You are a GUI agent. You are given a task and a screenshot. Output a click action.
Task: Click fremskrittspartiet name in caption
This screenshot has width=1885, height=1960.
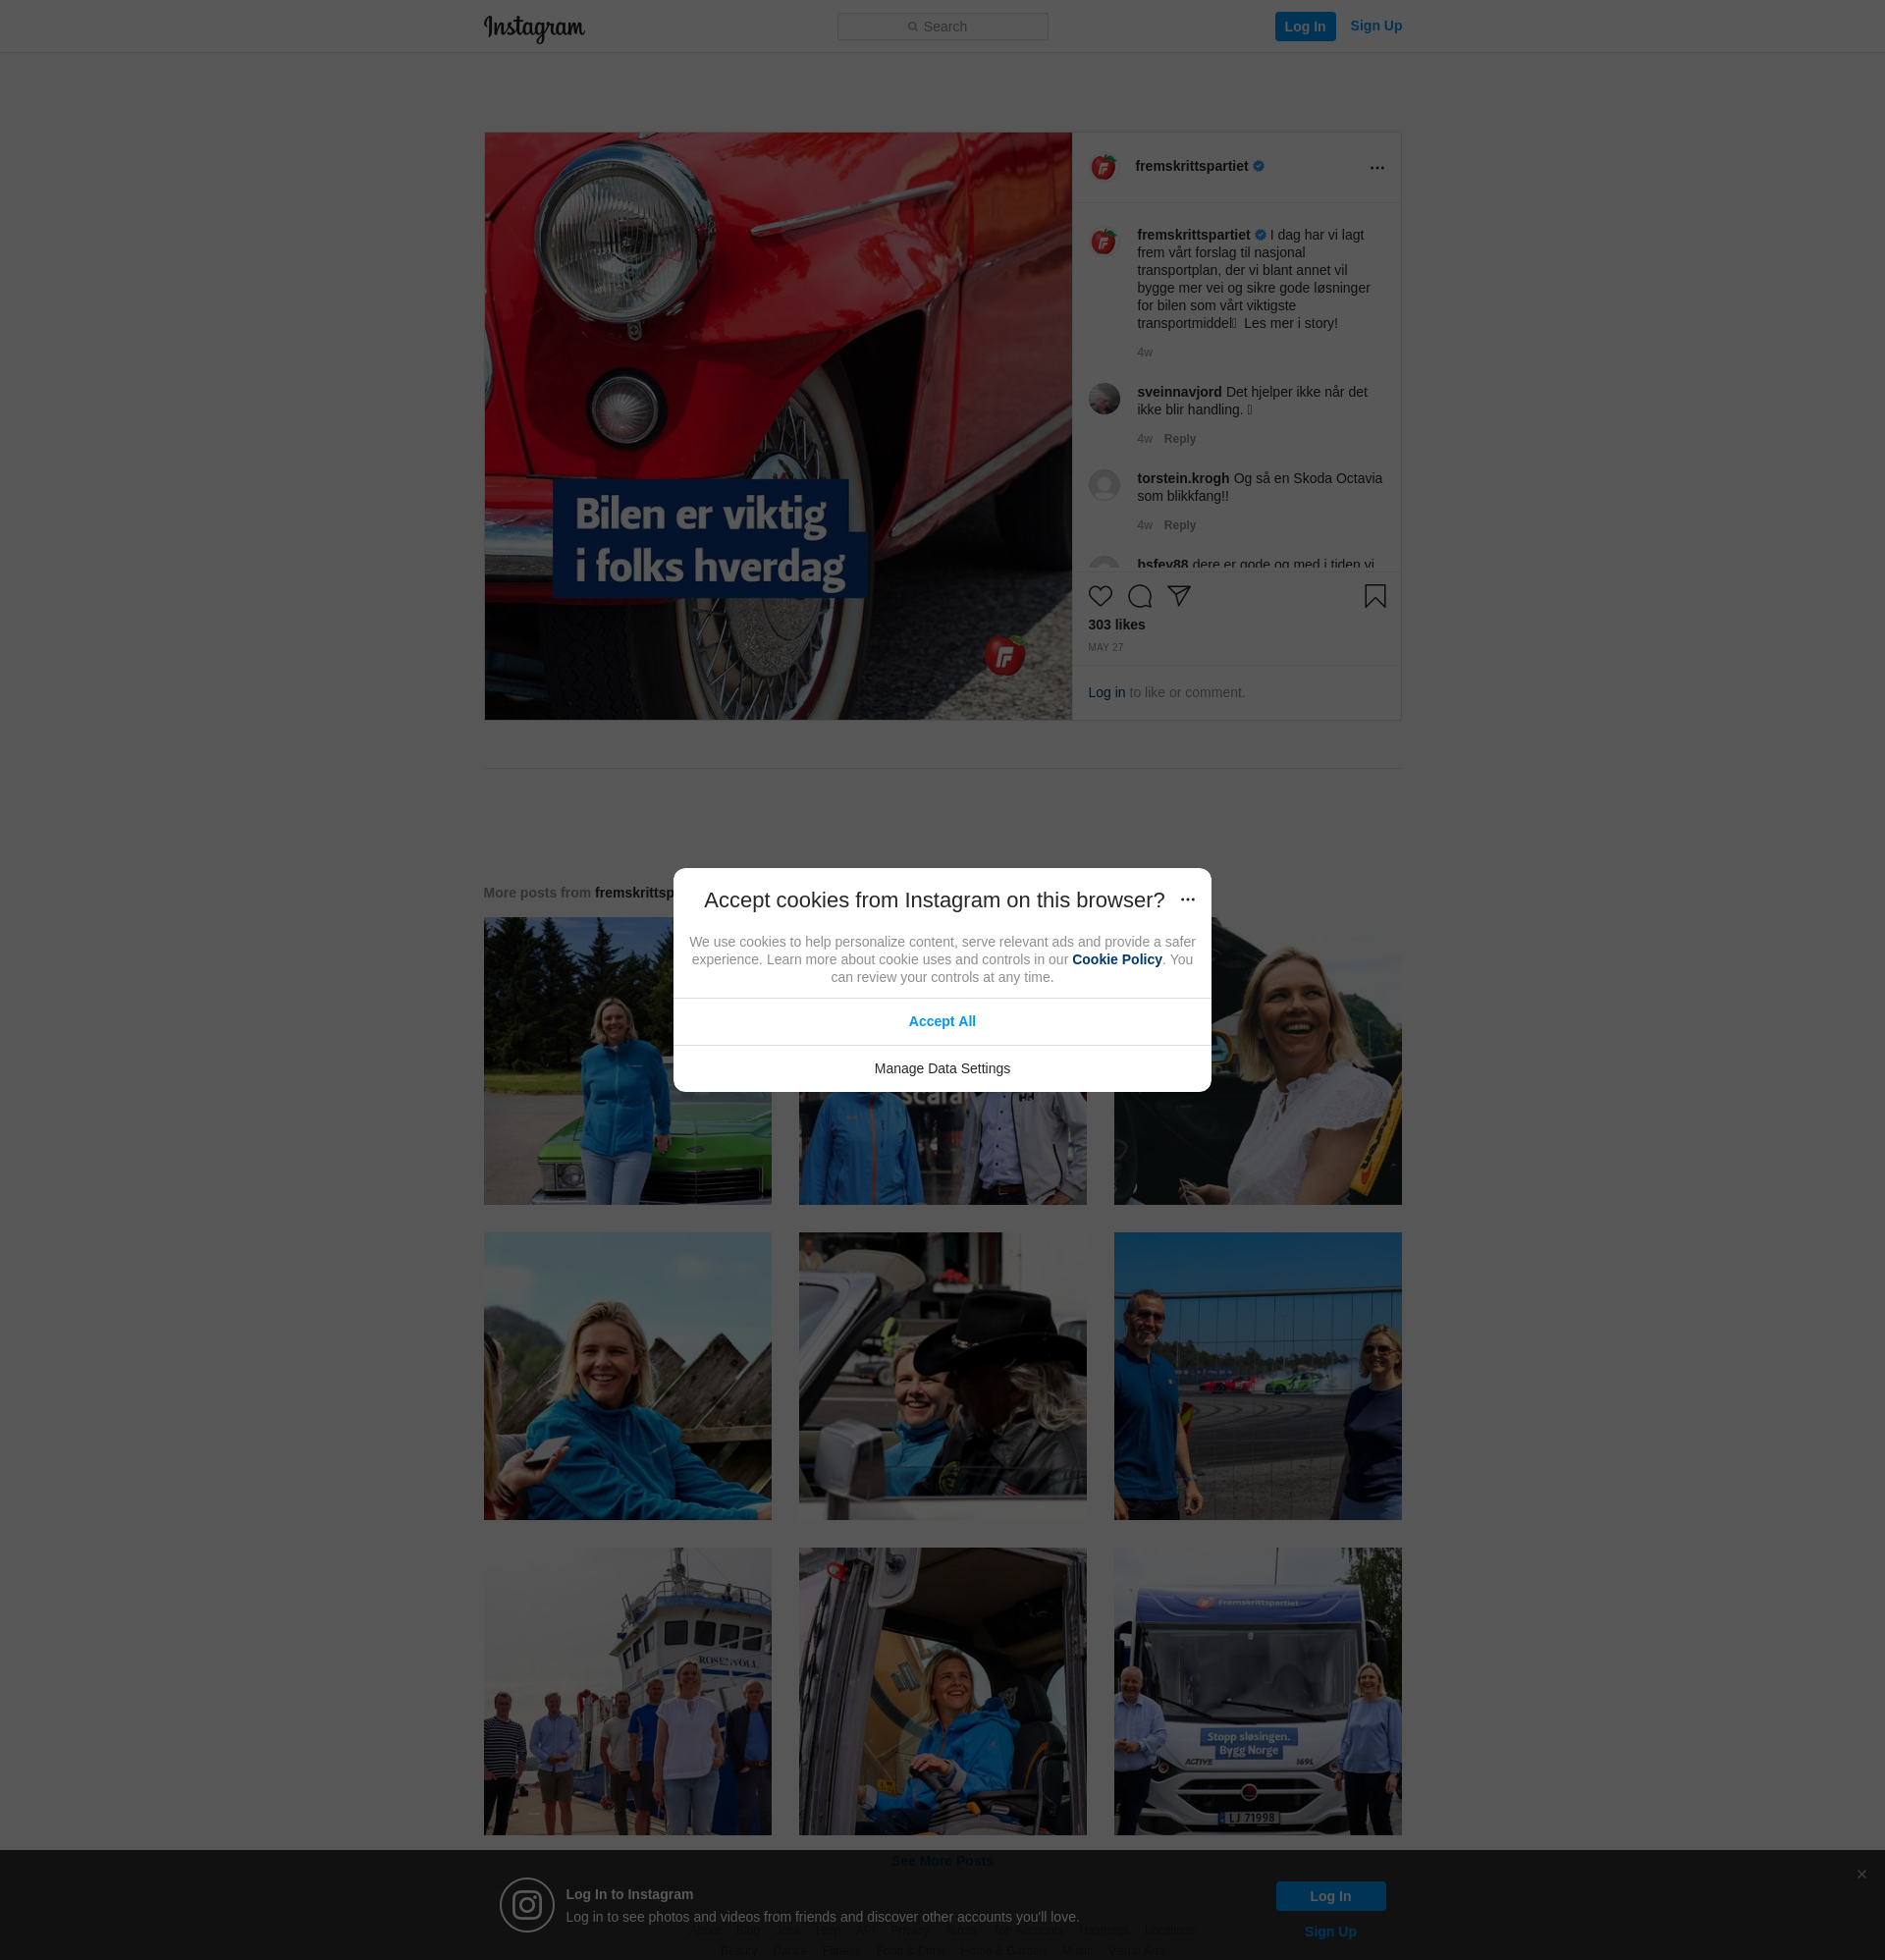pyautogui.click(x=1192, y=235)
